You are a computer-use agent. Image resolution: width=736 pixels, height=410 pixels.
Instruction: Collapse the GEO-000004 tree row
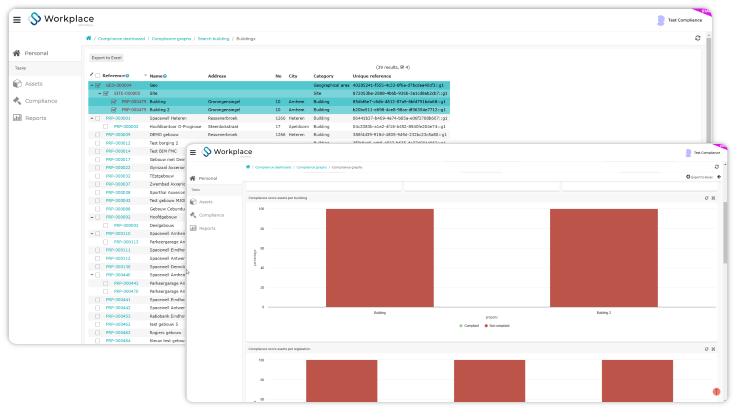(x=92, y=85)
